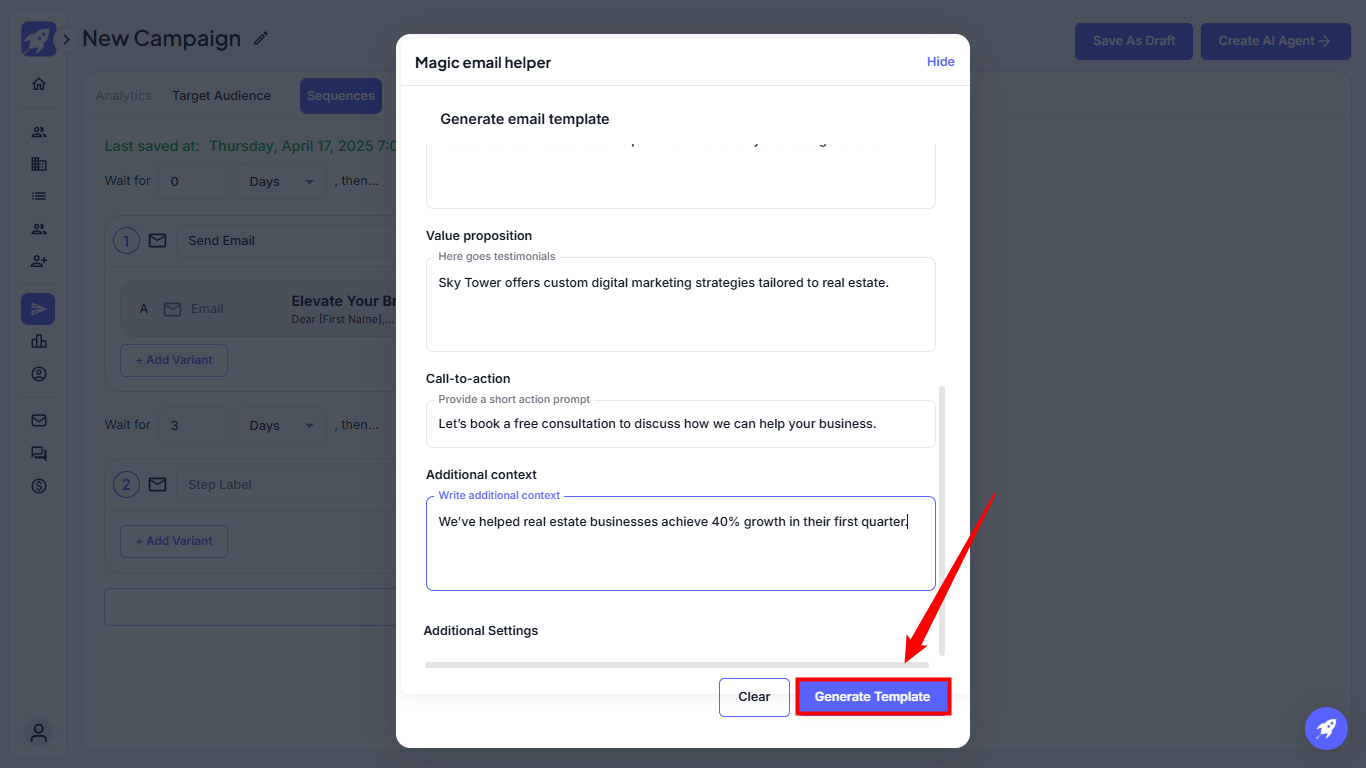Switch to the Target Audience tab
This screenshot has height=768, width=1366.
tap(221, 96)
